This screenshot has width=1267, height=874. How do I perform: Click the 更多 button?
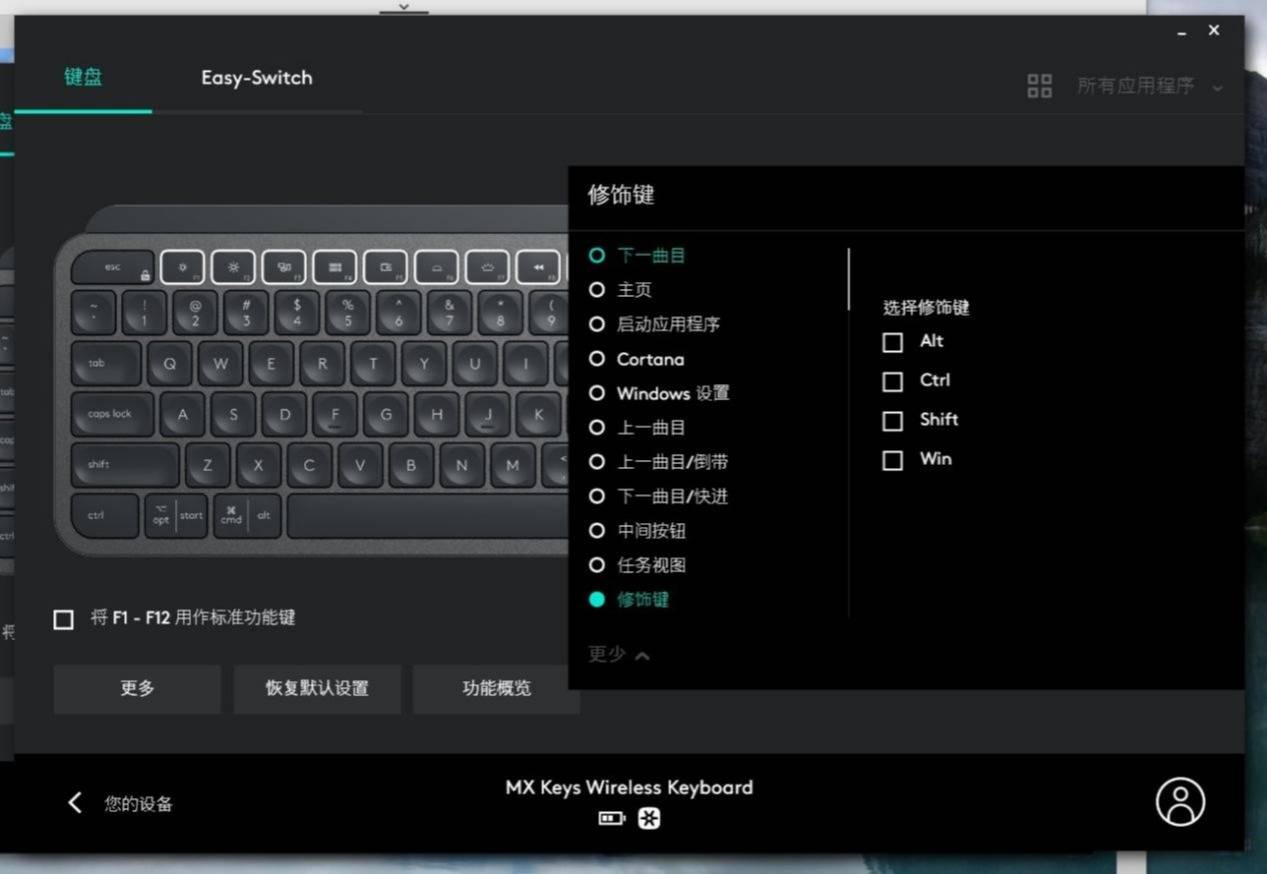(137, 688)
